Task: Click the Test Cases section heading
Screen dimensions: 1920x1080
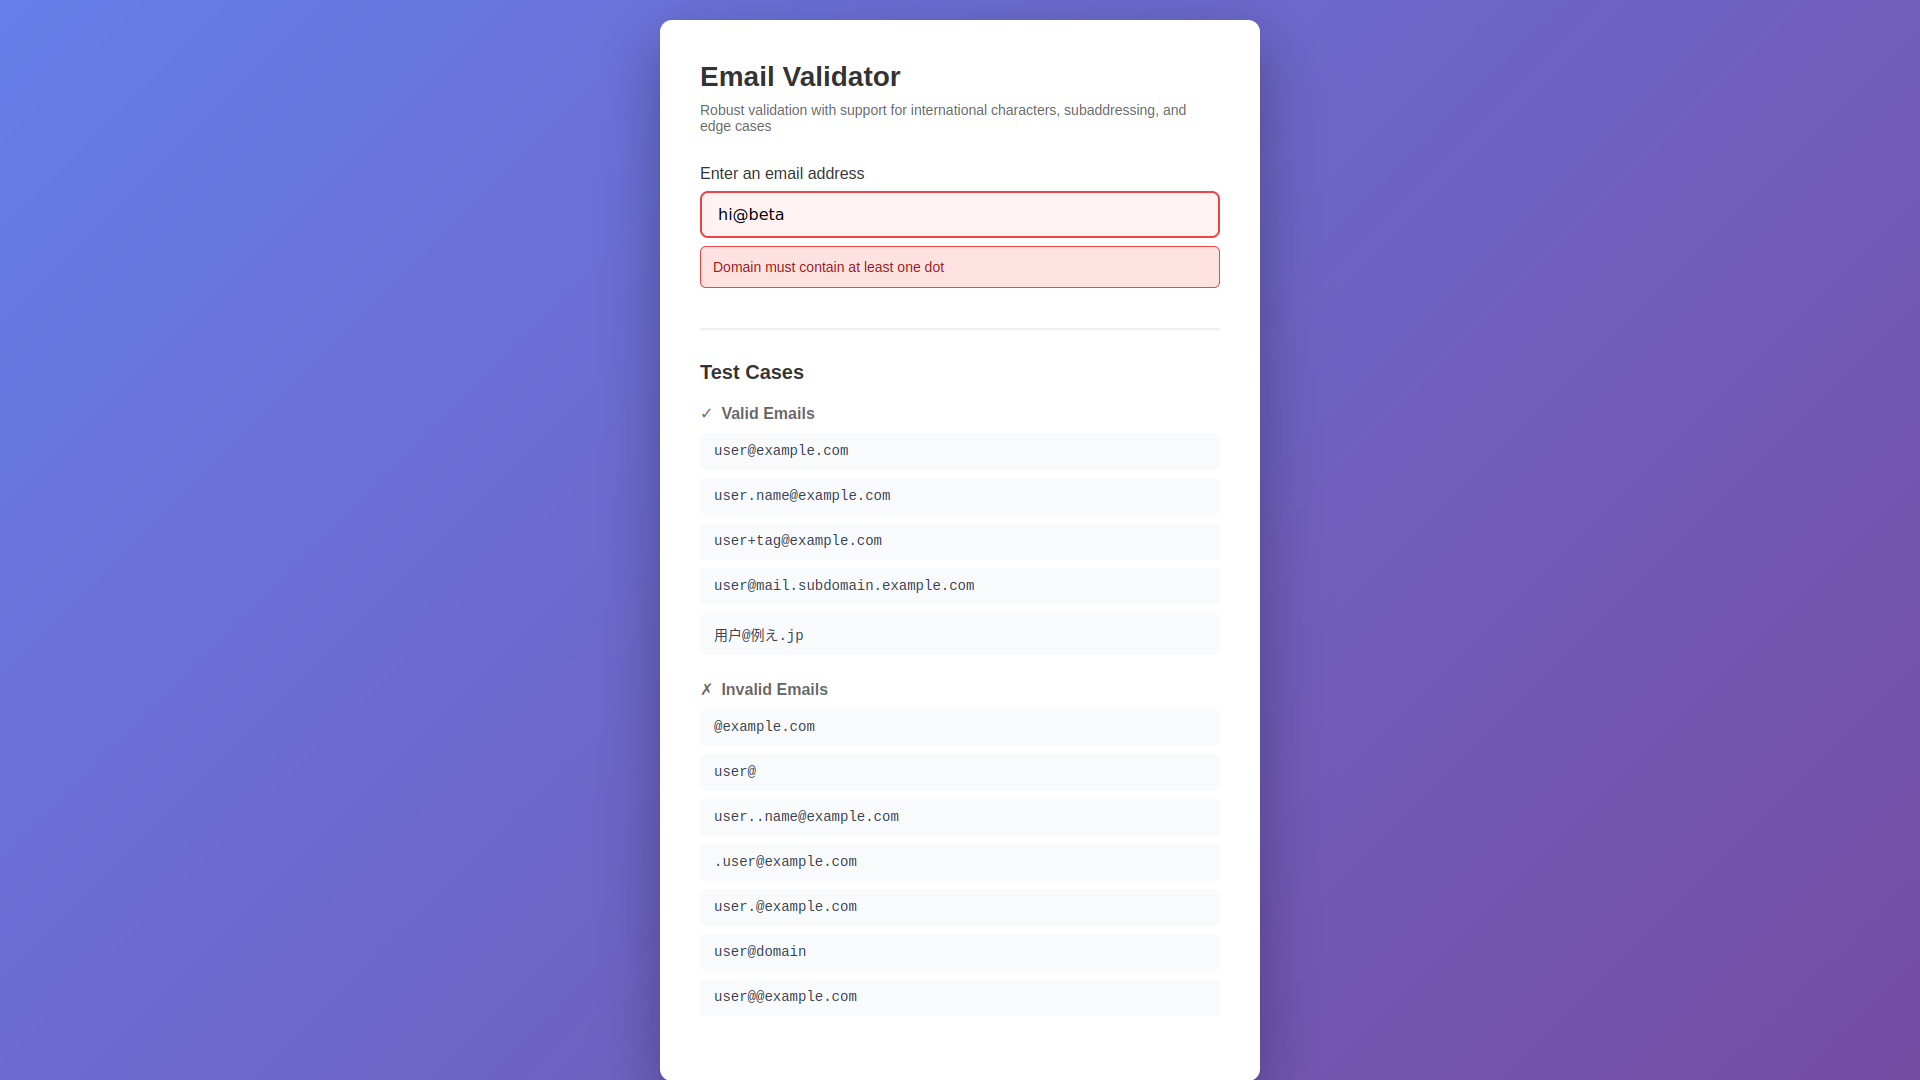Action: 752,372
